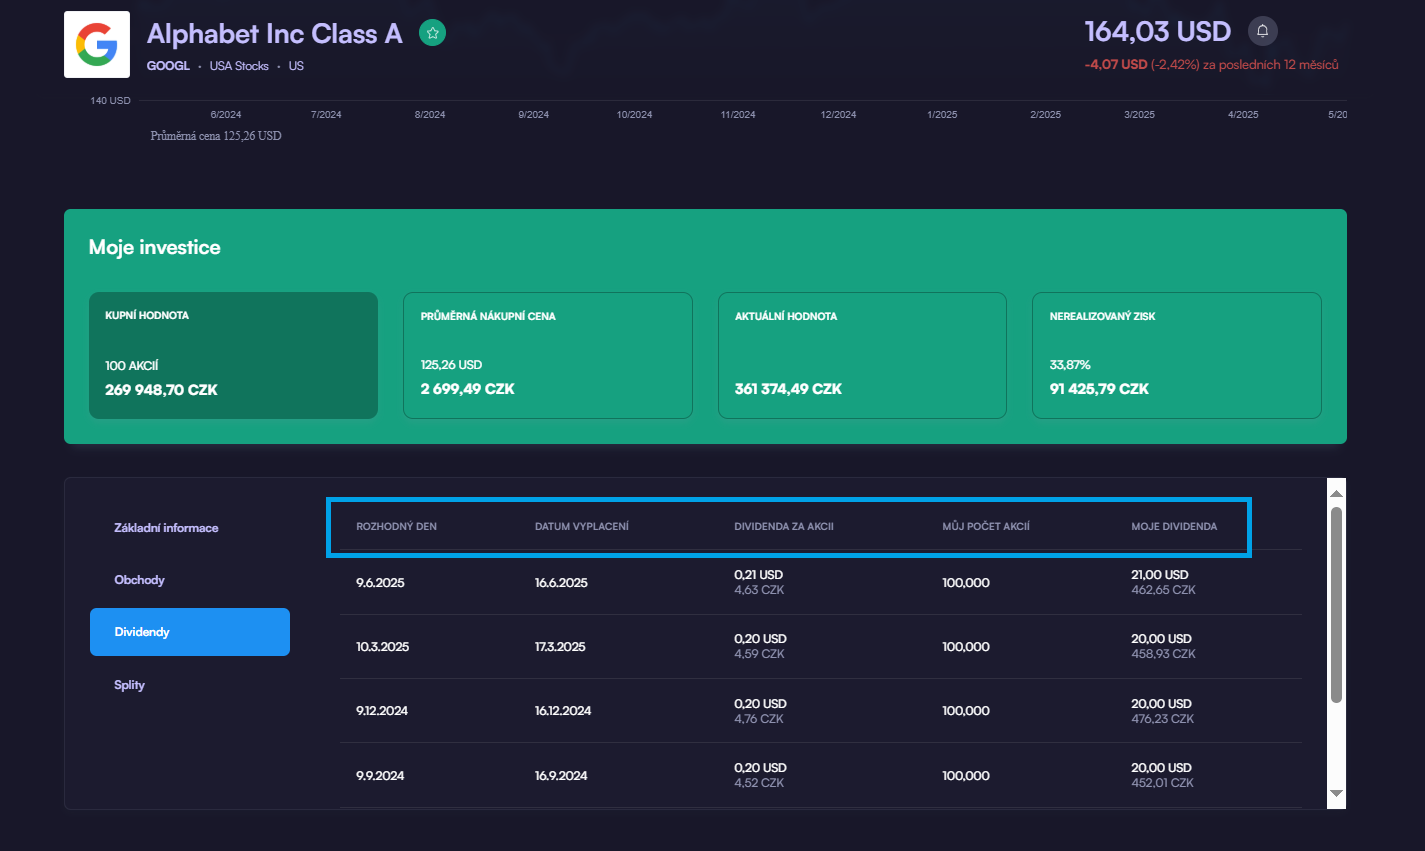This screenshot has width=1425, height=851.
Task: Sort by Datum vyplacení column header
Action: [x=582, y=526]
